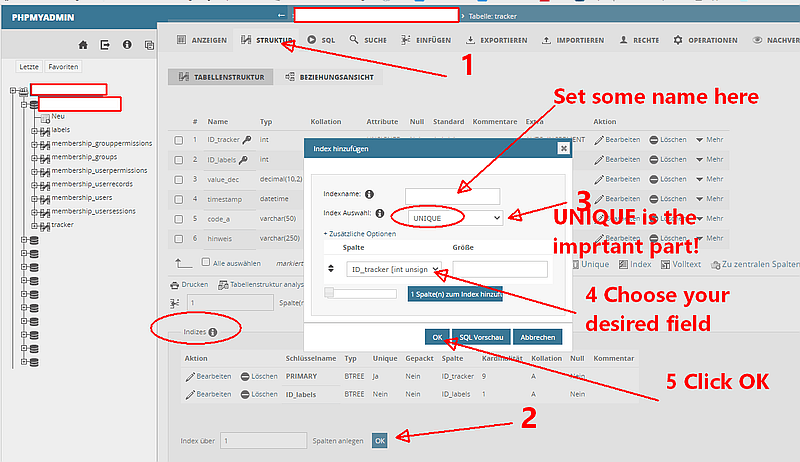Expand the Zusätzliche Optionen section
The height and width of the screenshot is (462, 800).
(x=360, y=234)
